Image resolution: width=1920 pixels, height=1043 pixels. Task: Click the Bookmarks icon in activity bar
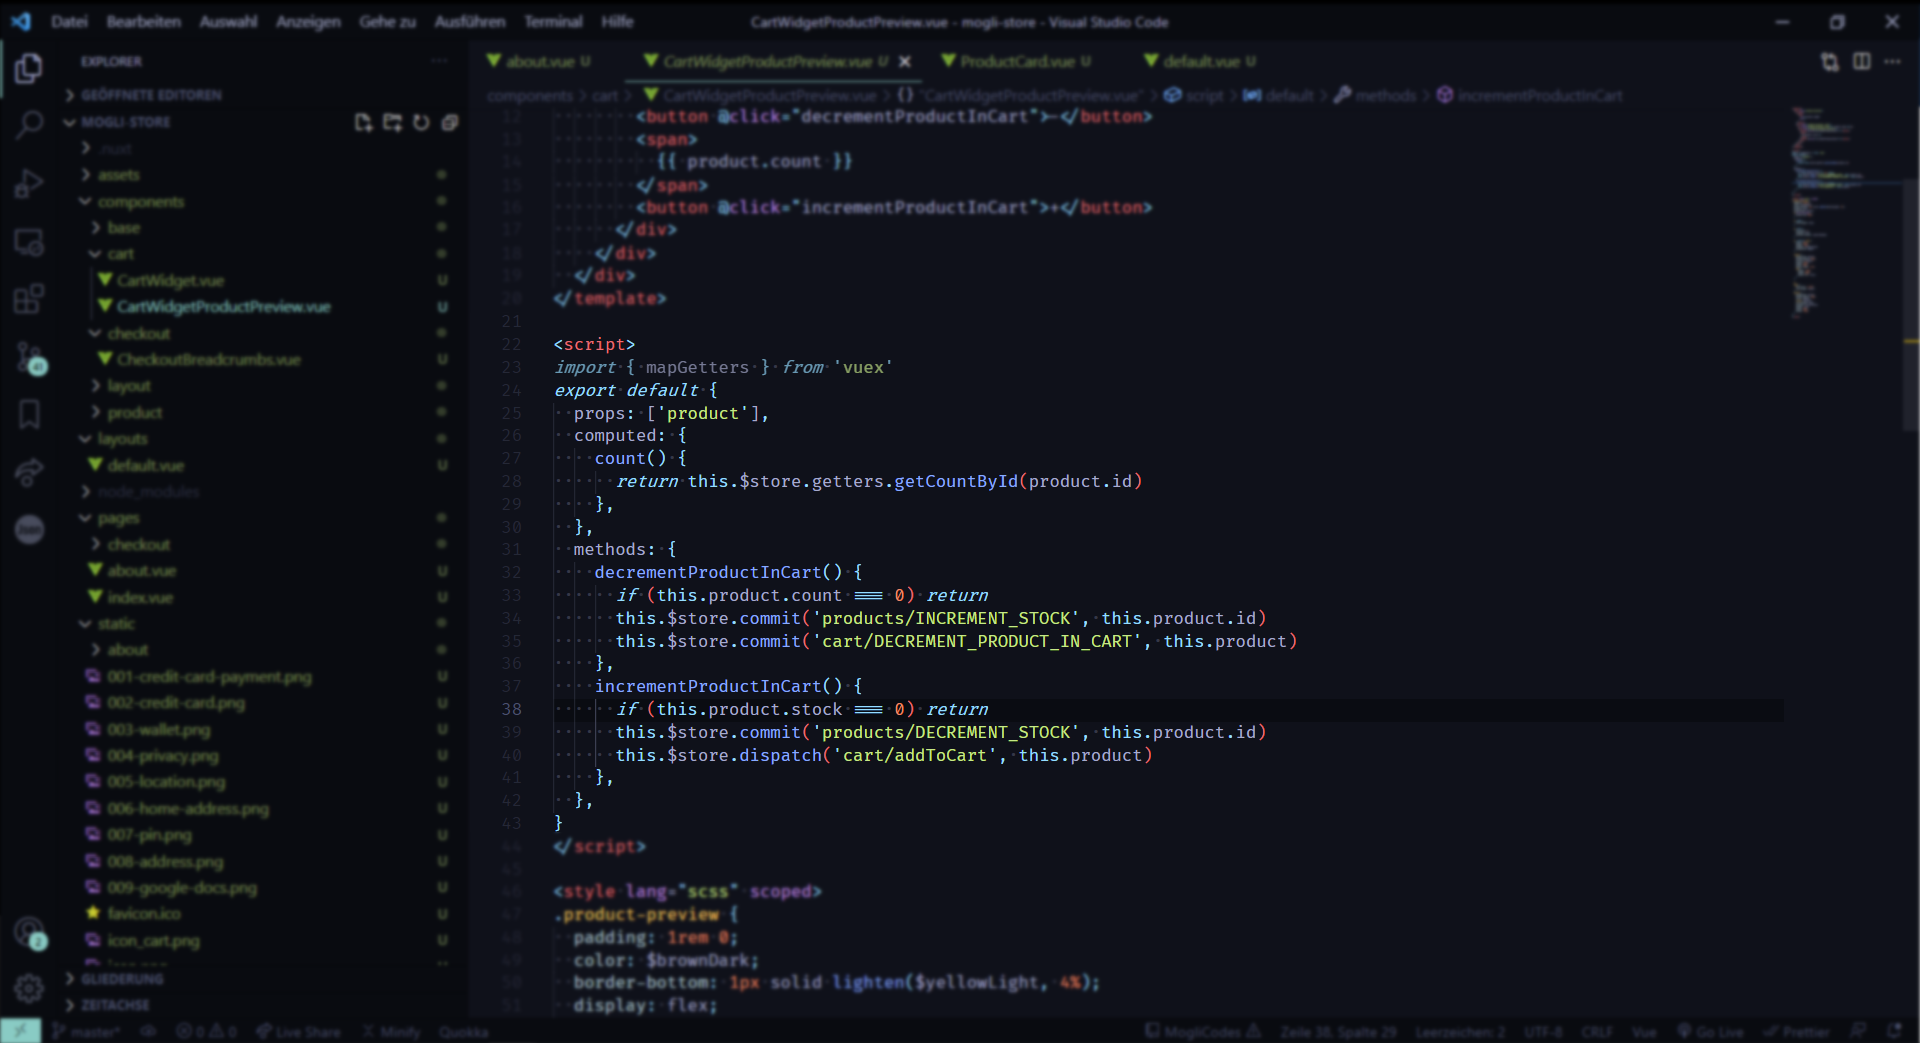[x=29, y=414]
